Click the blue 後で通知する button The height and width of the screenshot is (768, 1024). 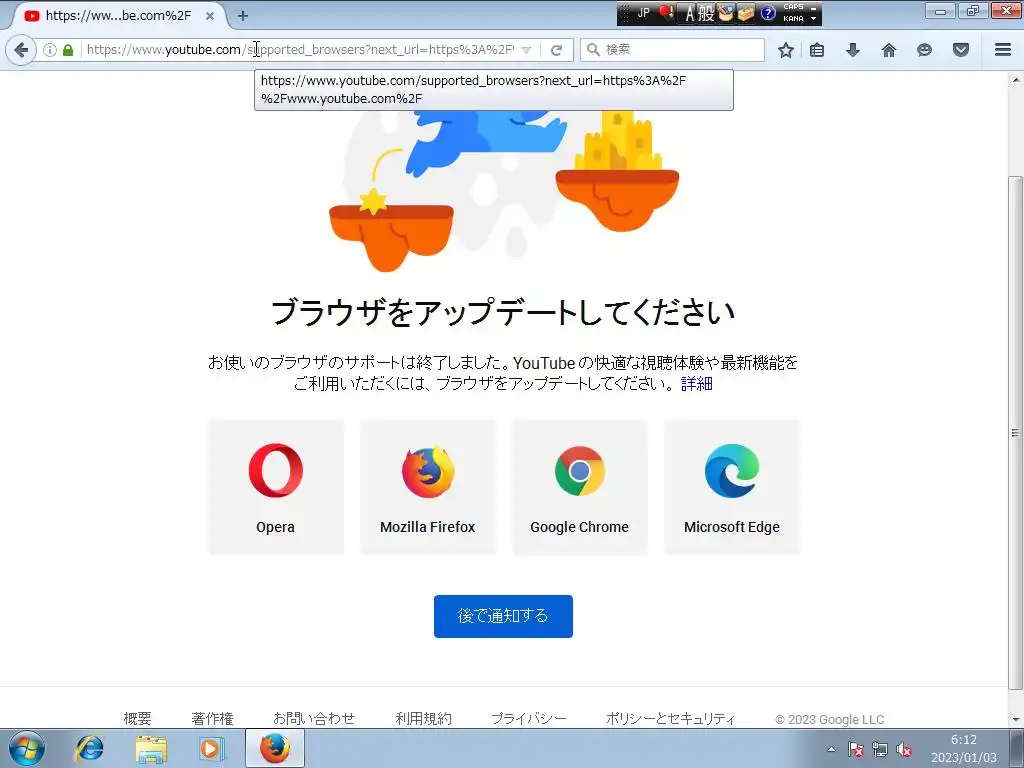click(x=503, y=616)
